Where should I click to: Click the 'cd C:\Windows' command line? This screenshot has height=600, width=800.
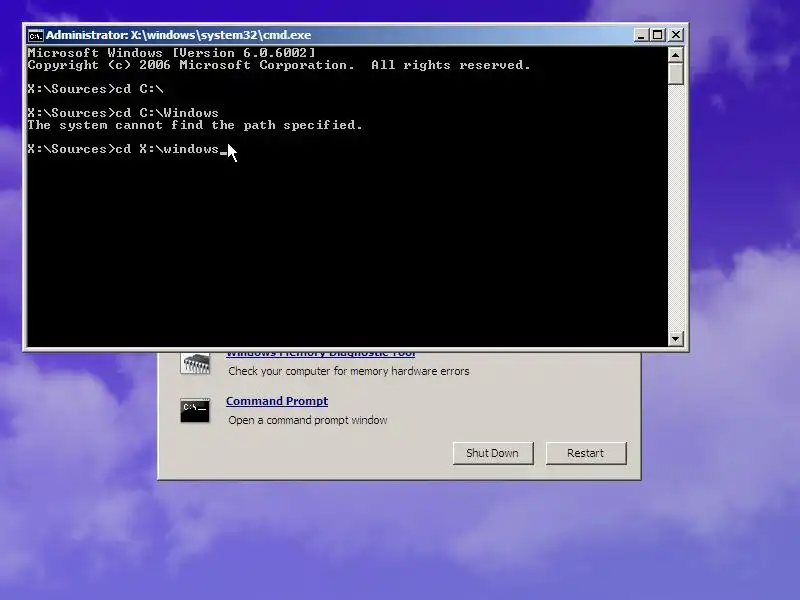[123, 113]
